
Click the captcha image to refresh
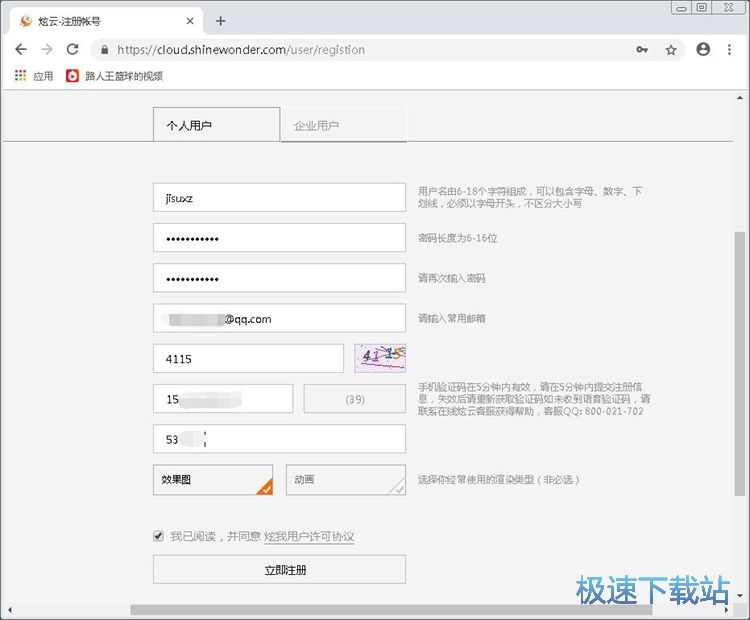[380, 358]
